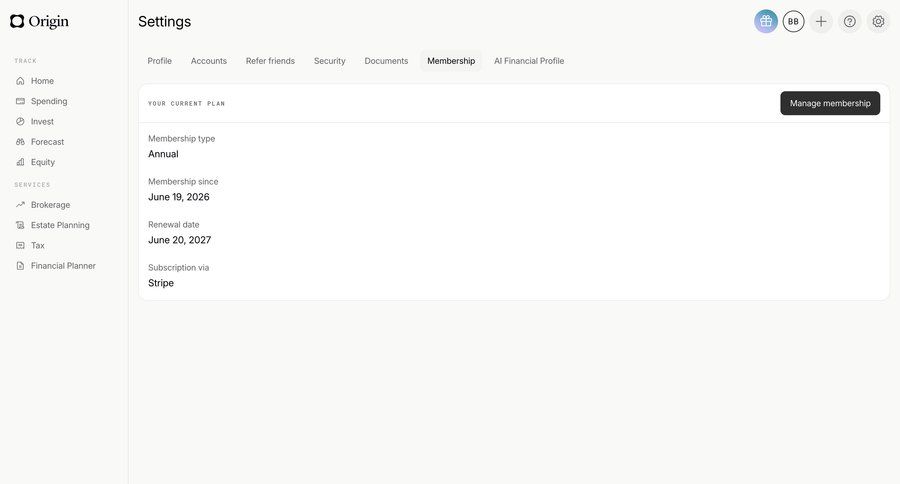Open the Financial Planner link

pyautogui.click(x=63, y=266)
